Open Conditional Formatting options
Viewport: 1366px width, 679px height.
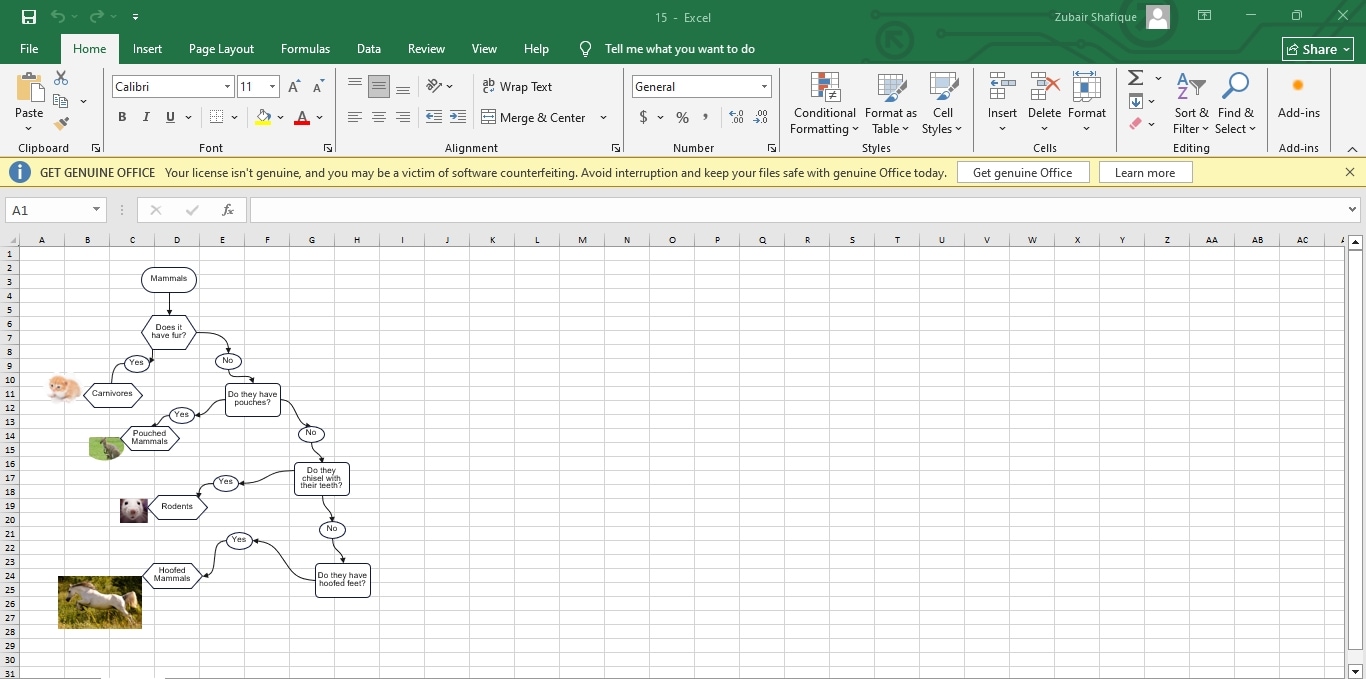click(823, 103)
